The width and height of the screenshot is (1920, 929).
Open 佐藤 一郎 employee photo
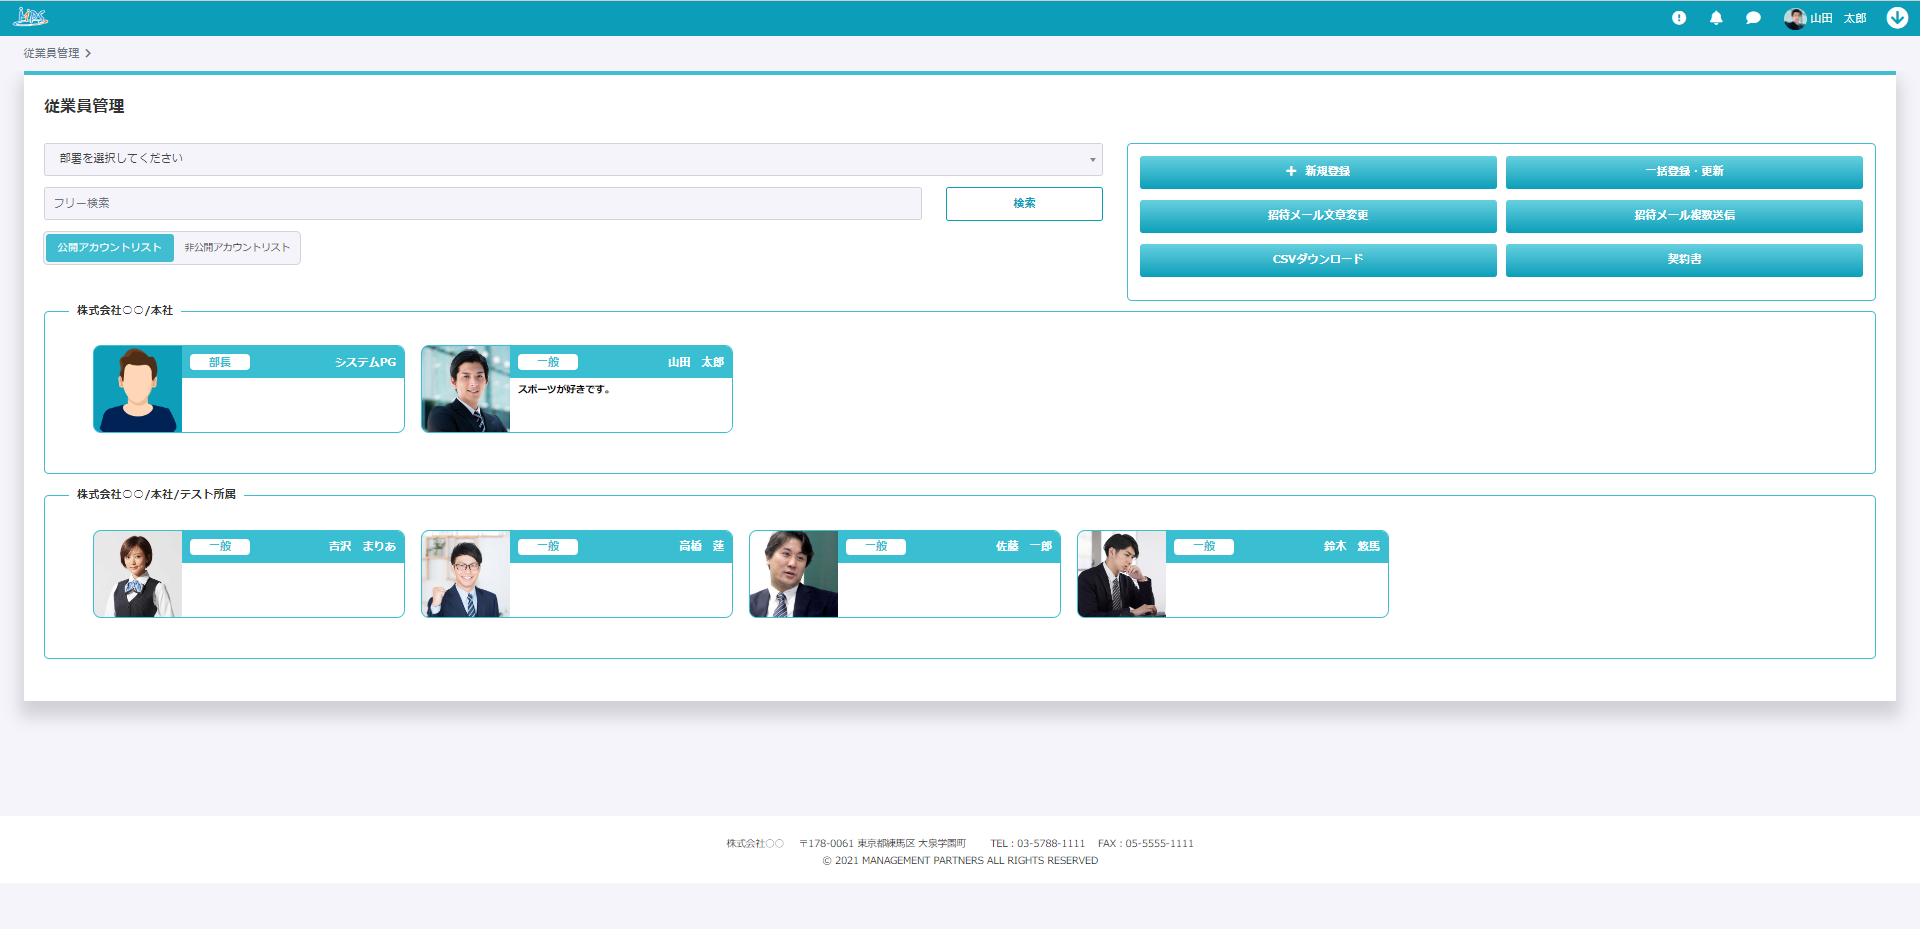(x=794, y=574)
